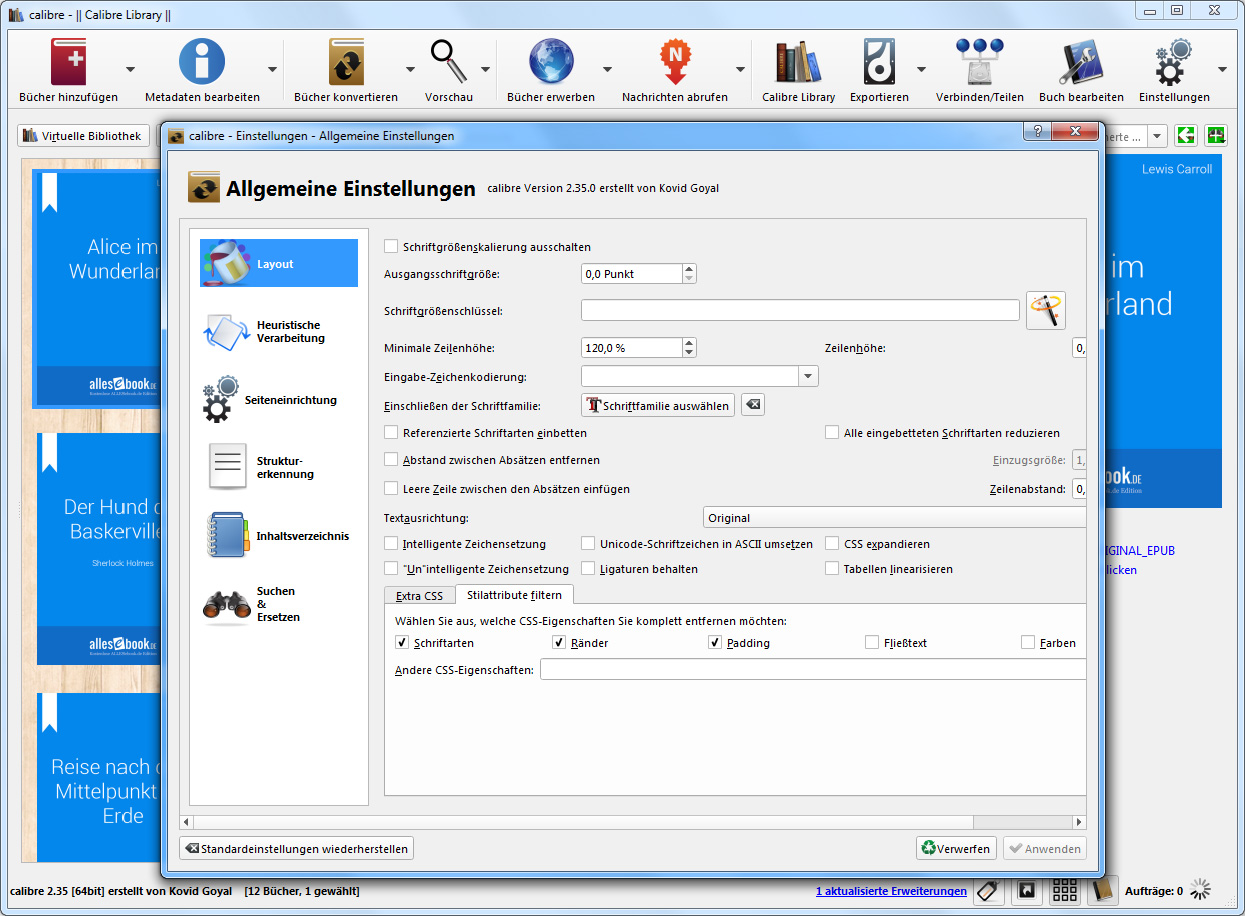This screenshot has height=916, width=1245.
Task: Enable Schriftgrößenskalierung ausschalten
Action: click(391, 246)
